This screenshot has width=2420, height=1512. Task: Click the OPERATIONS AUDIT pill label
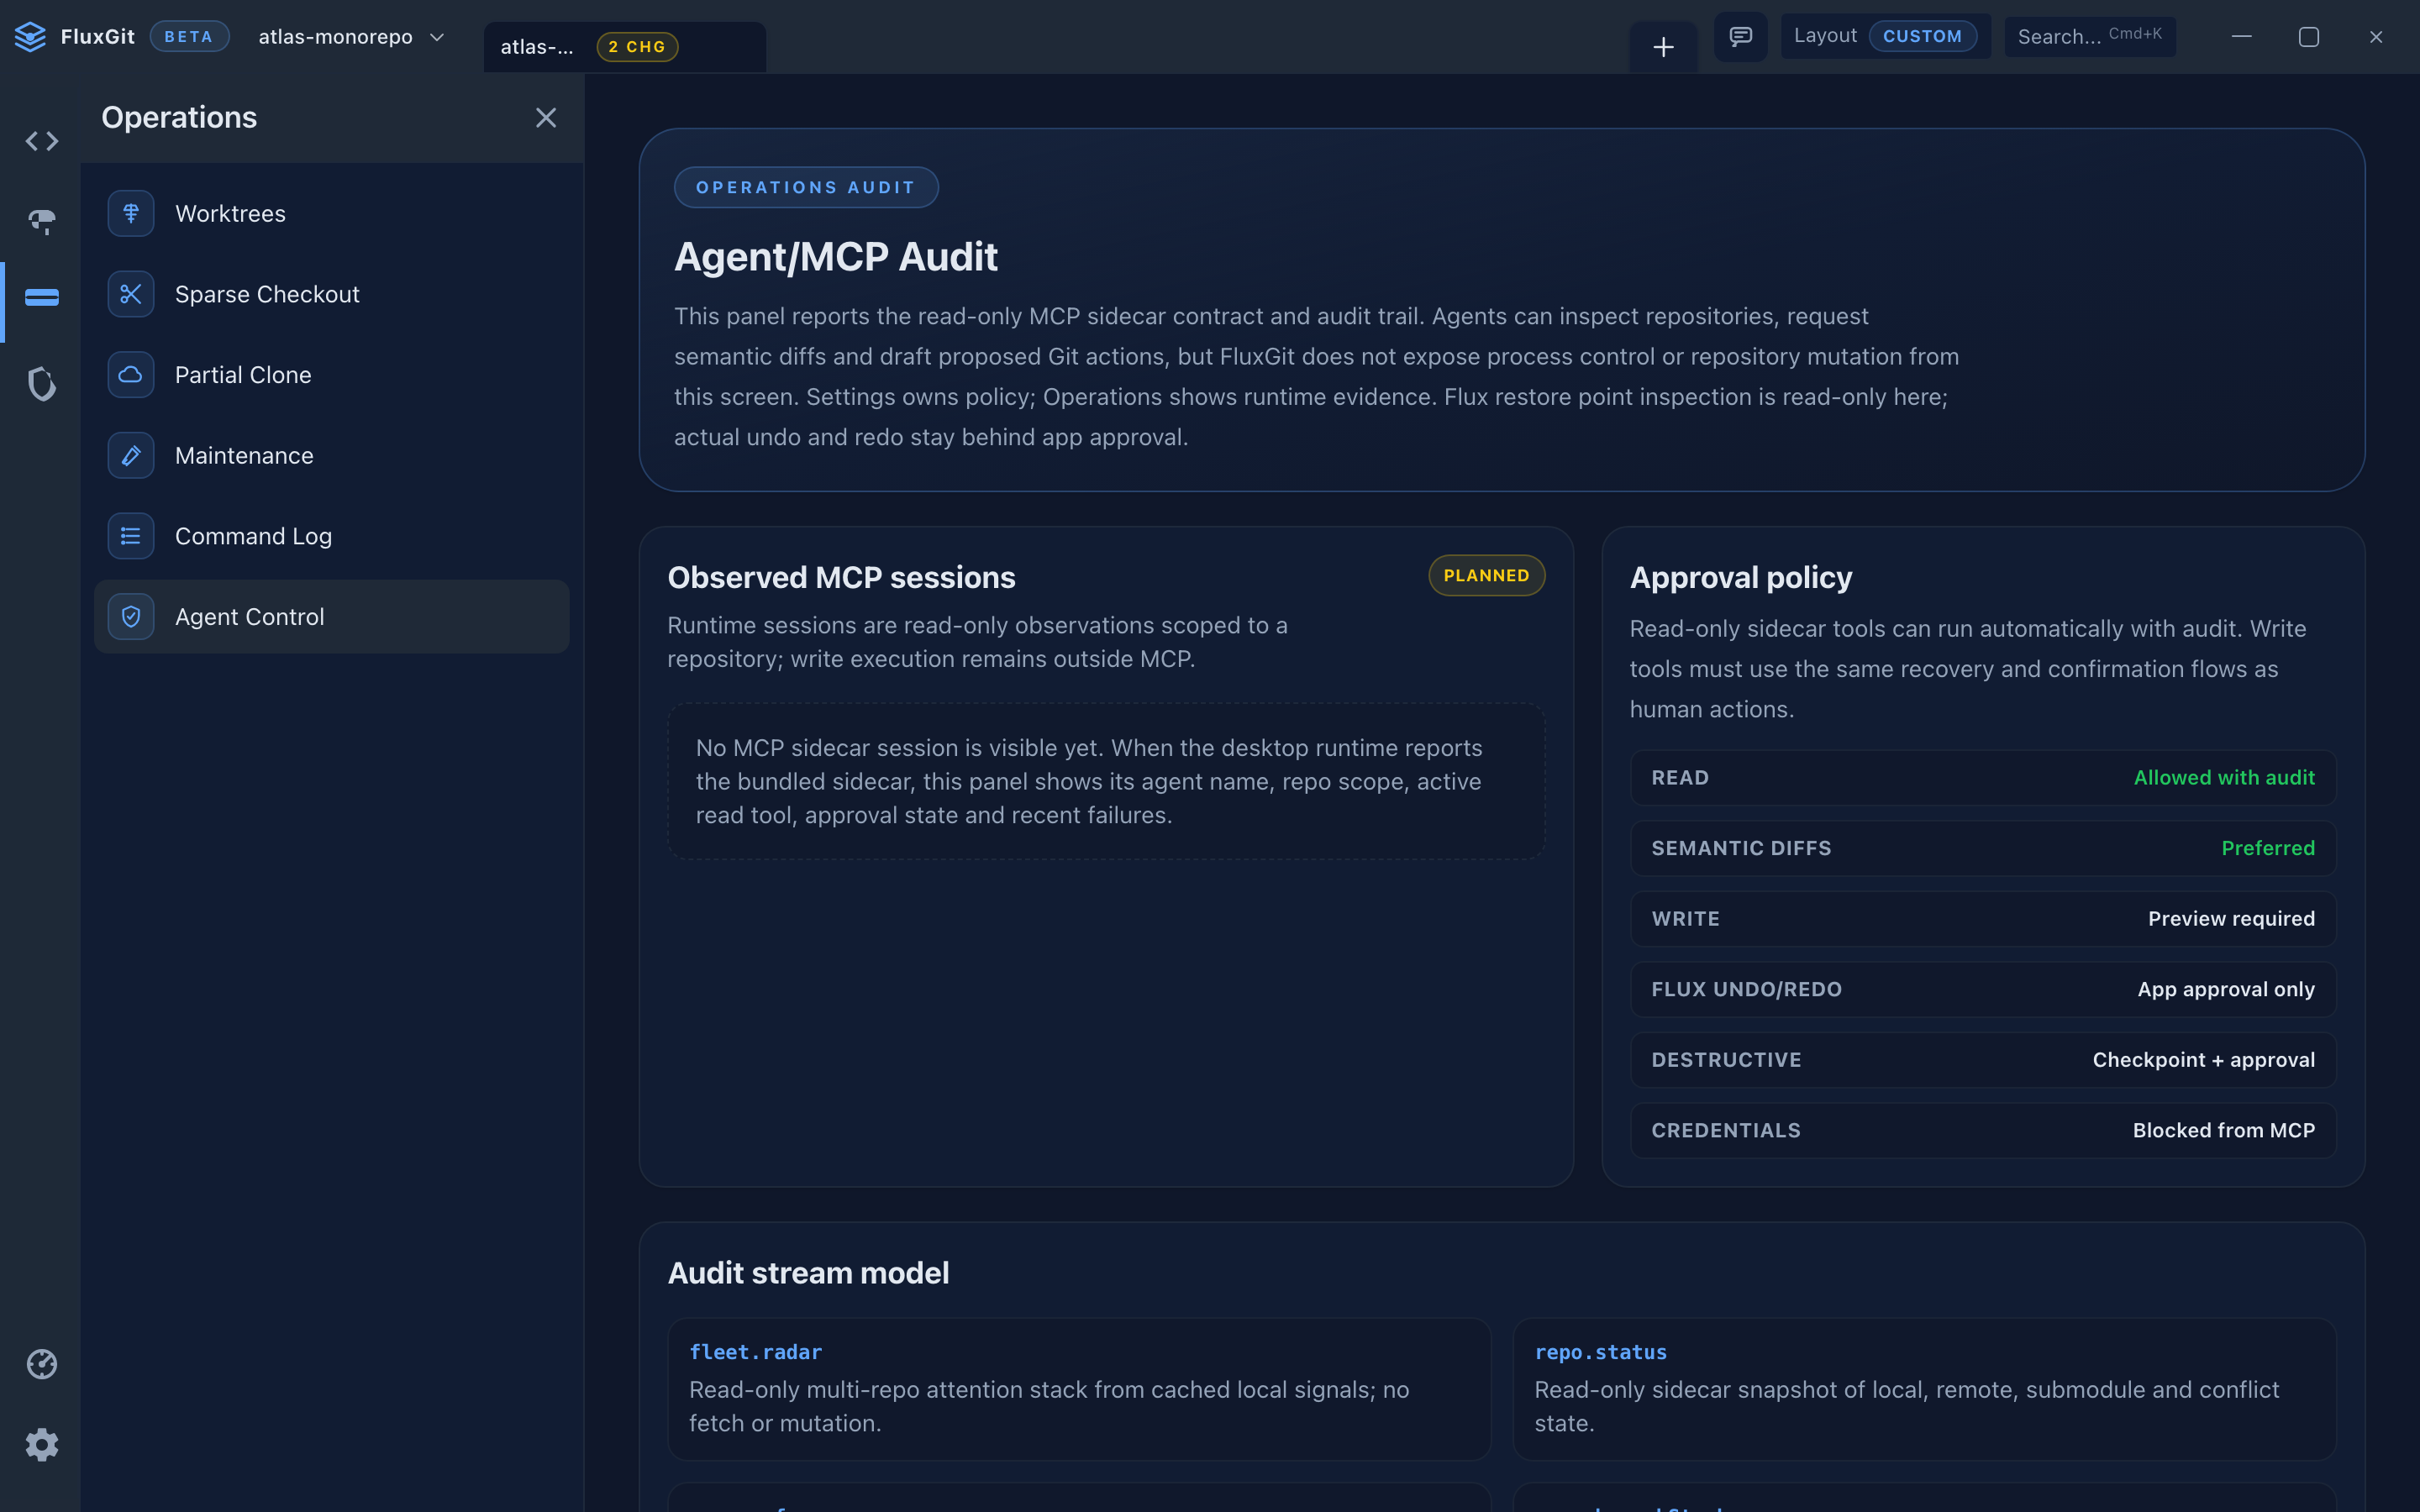point(806,187)
